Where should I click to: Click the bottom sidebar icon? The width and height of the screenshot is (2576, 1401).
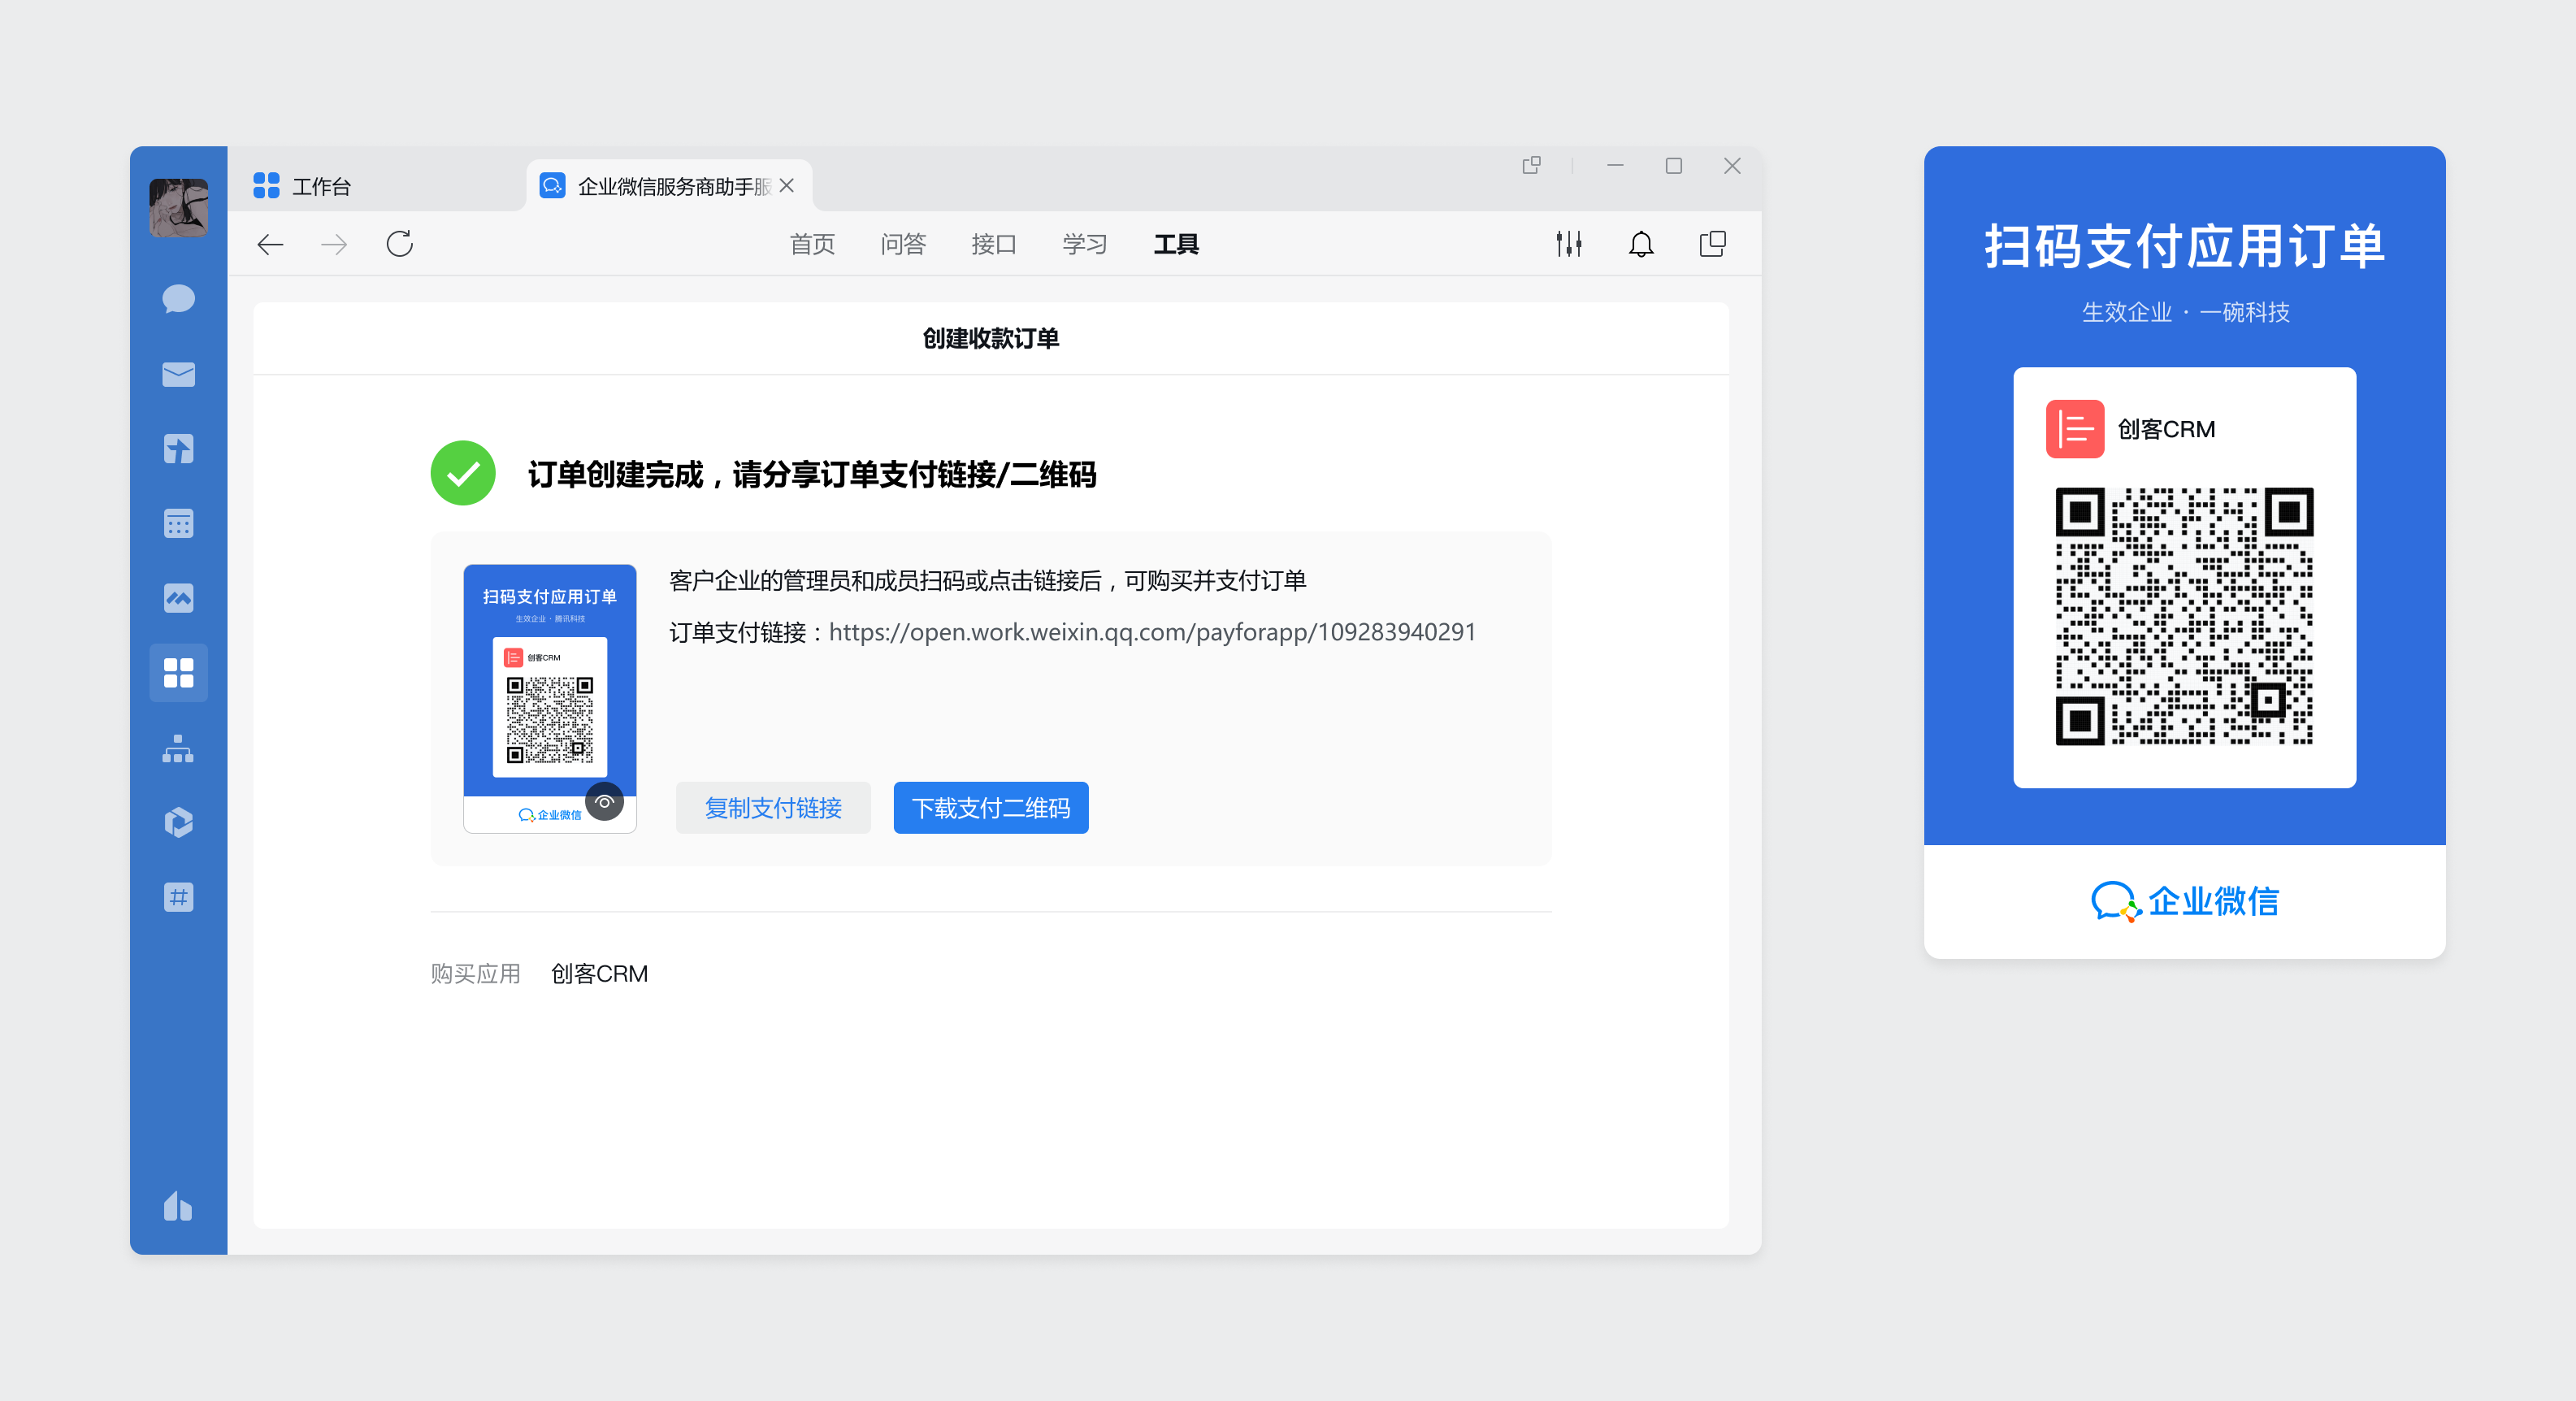tap(178, 1206)
